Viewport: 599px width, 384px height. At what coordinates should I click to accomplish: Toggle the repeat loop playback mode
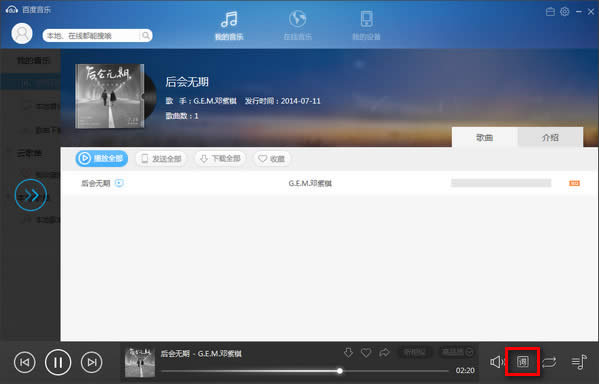coord(549,362)
